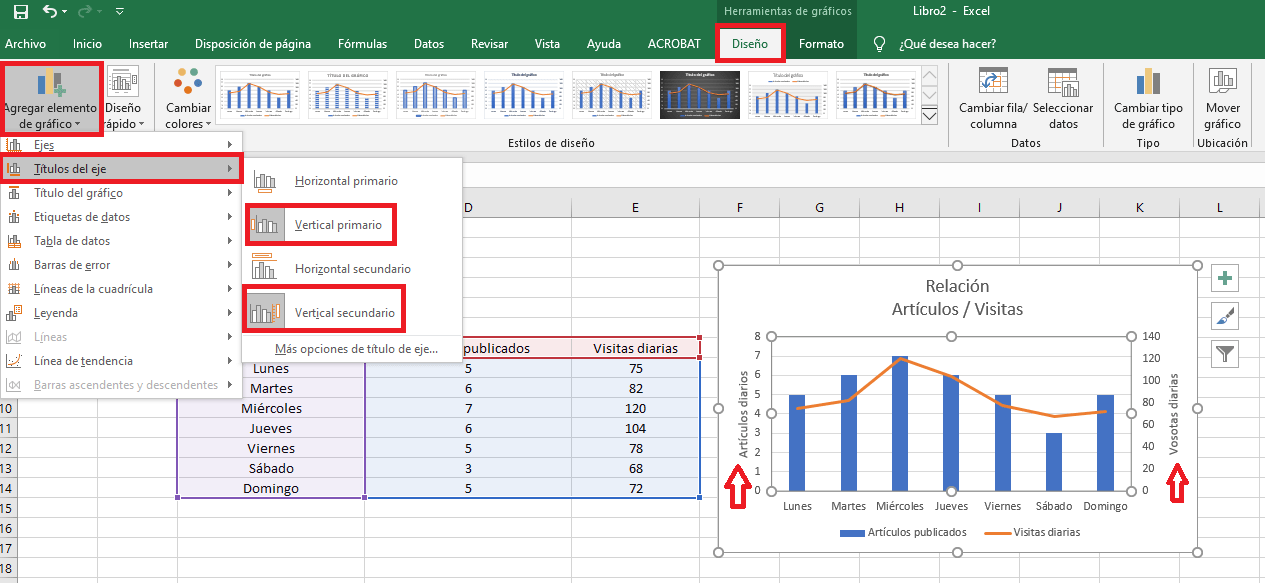
Task: Open the Insertar ribbon tab
Action: (148, 44)
